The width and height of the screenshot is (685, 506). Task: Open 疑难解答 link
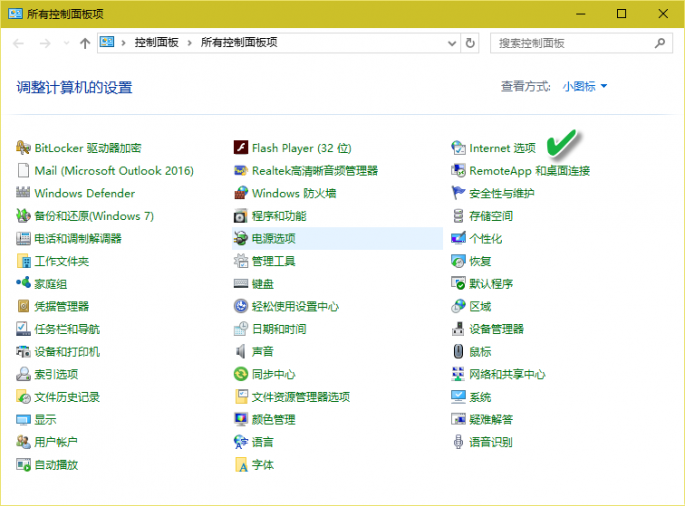point(491,420)
